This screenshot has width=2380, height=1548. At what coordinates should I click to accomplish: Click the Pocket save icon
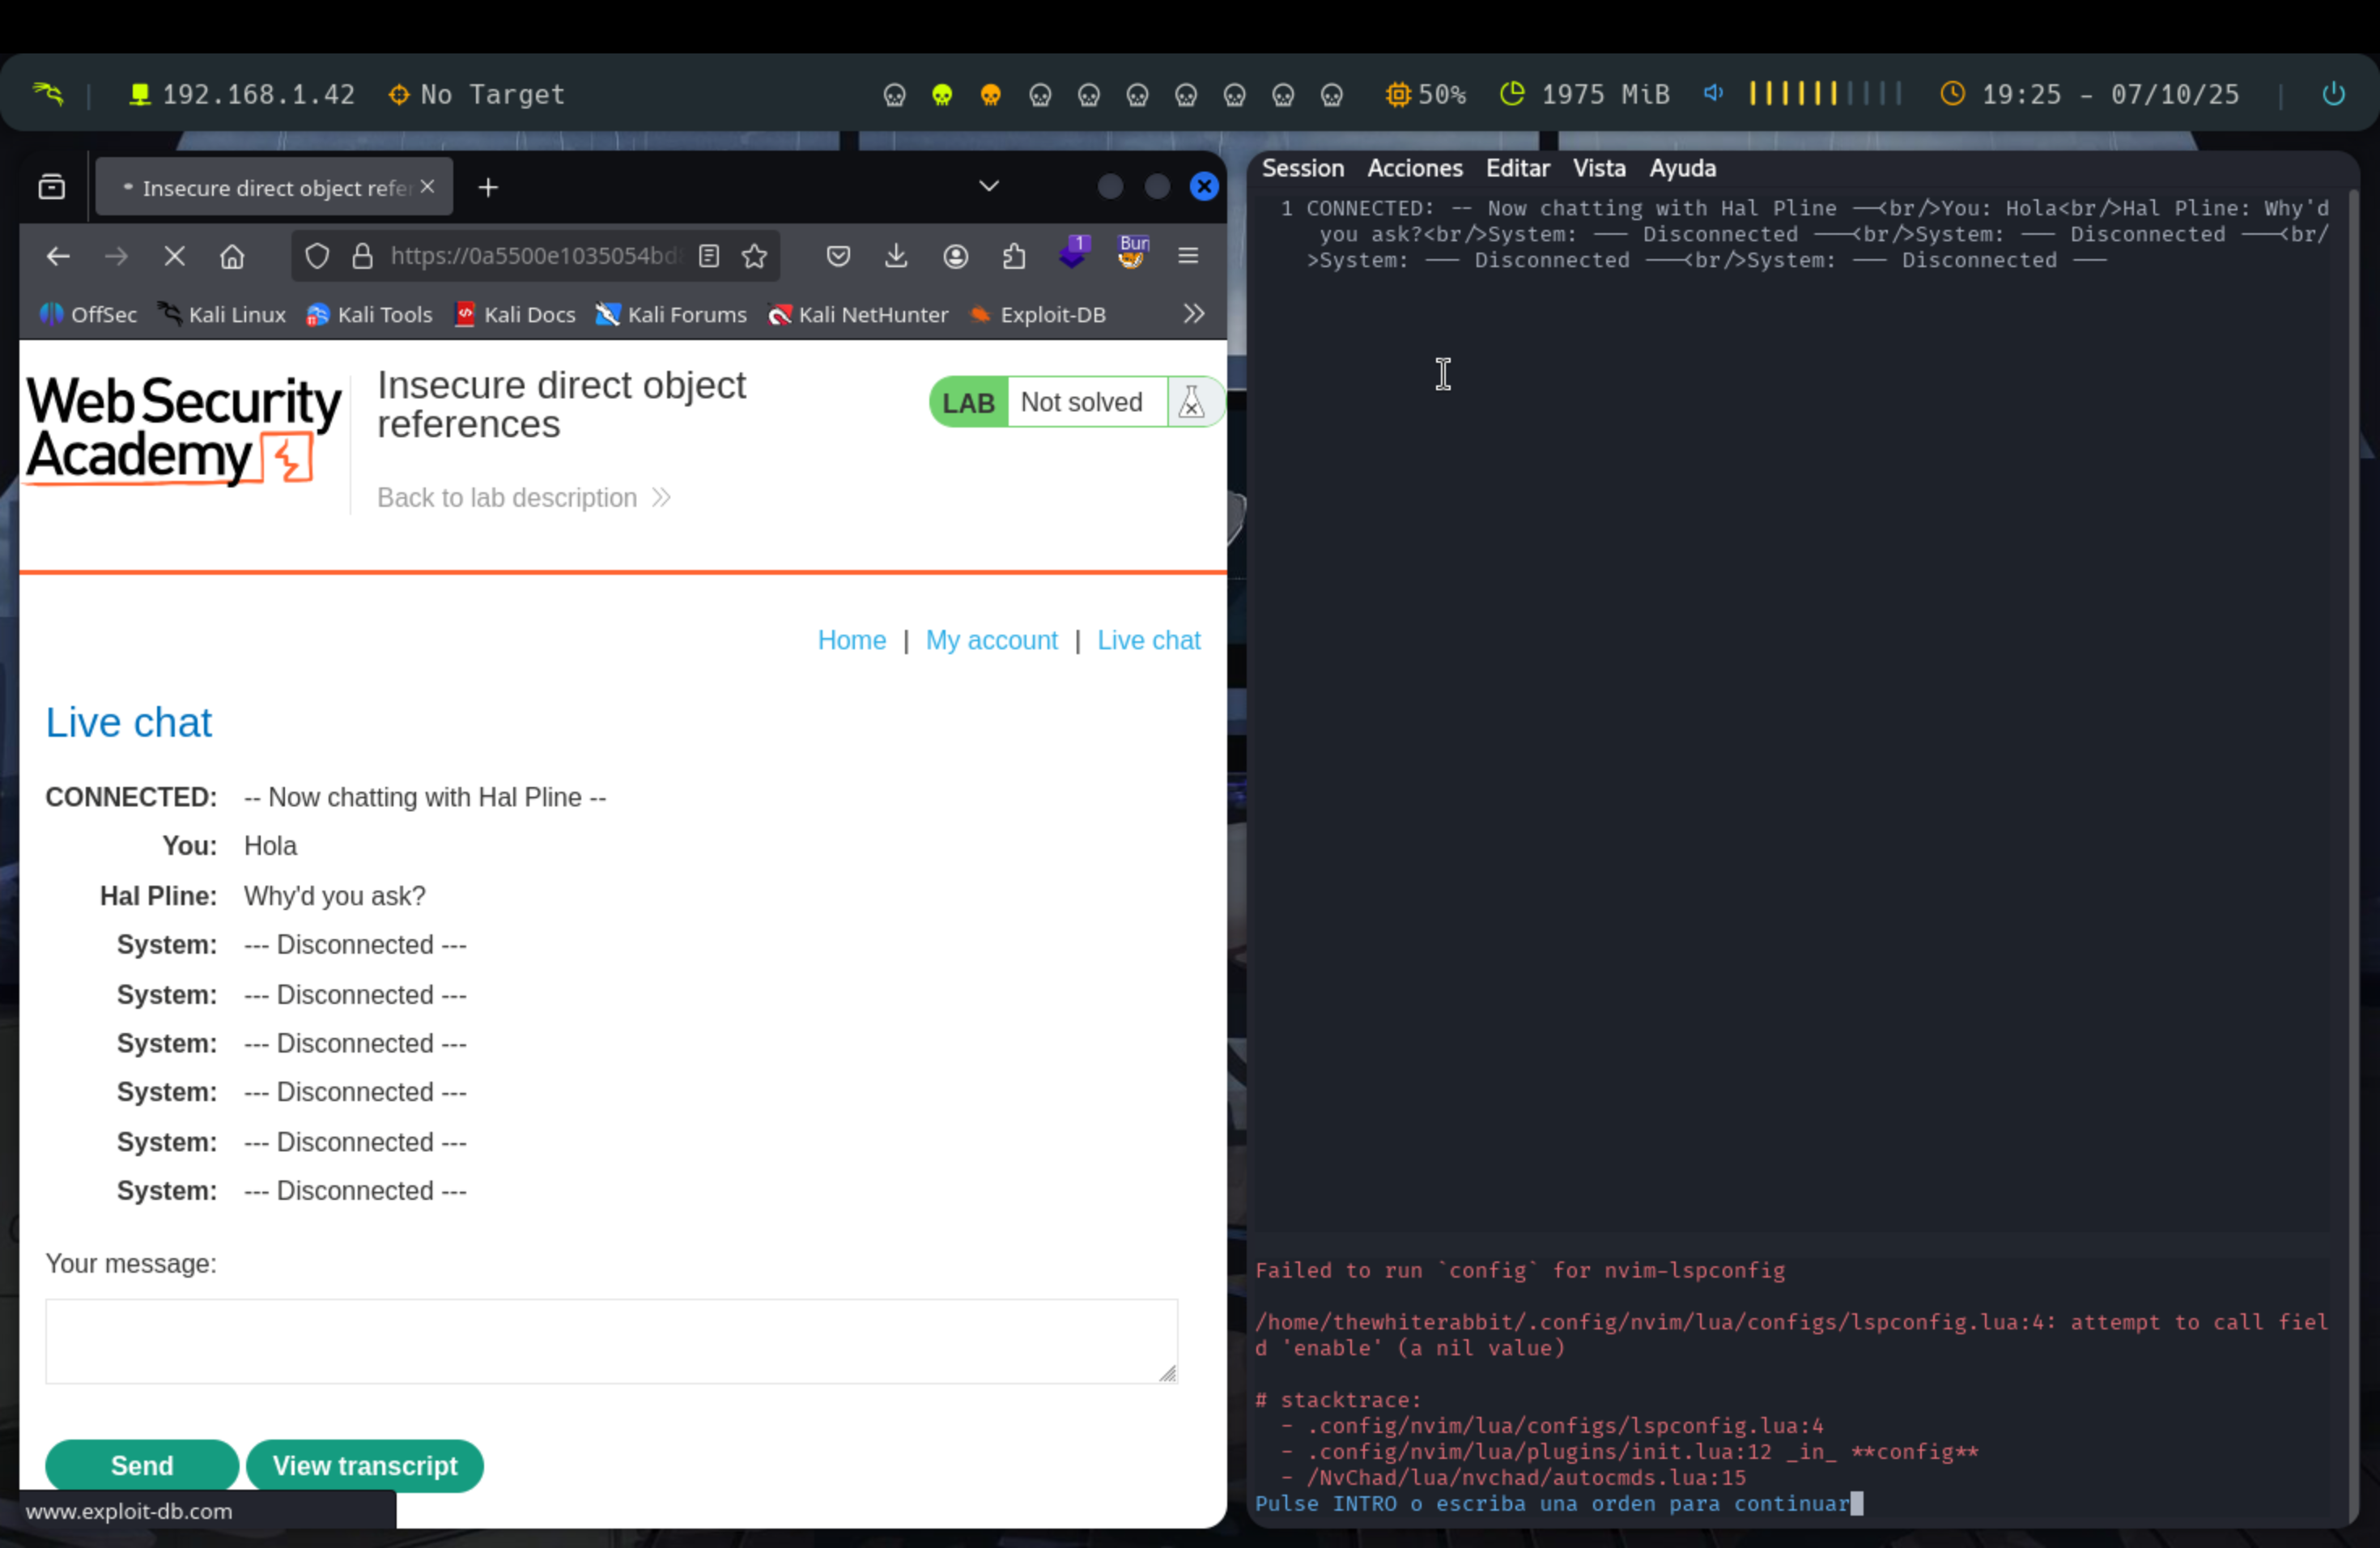pyautogui.click(x=838, y=257)
